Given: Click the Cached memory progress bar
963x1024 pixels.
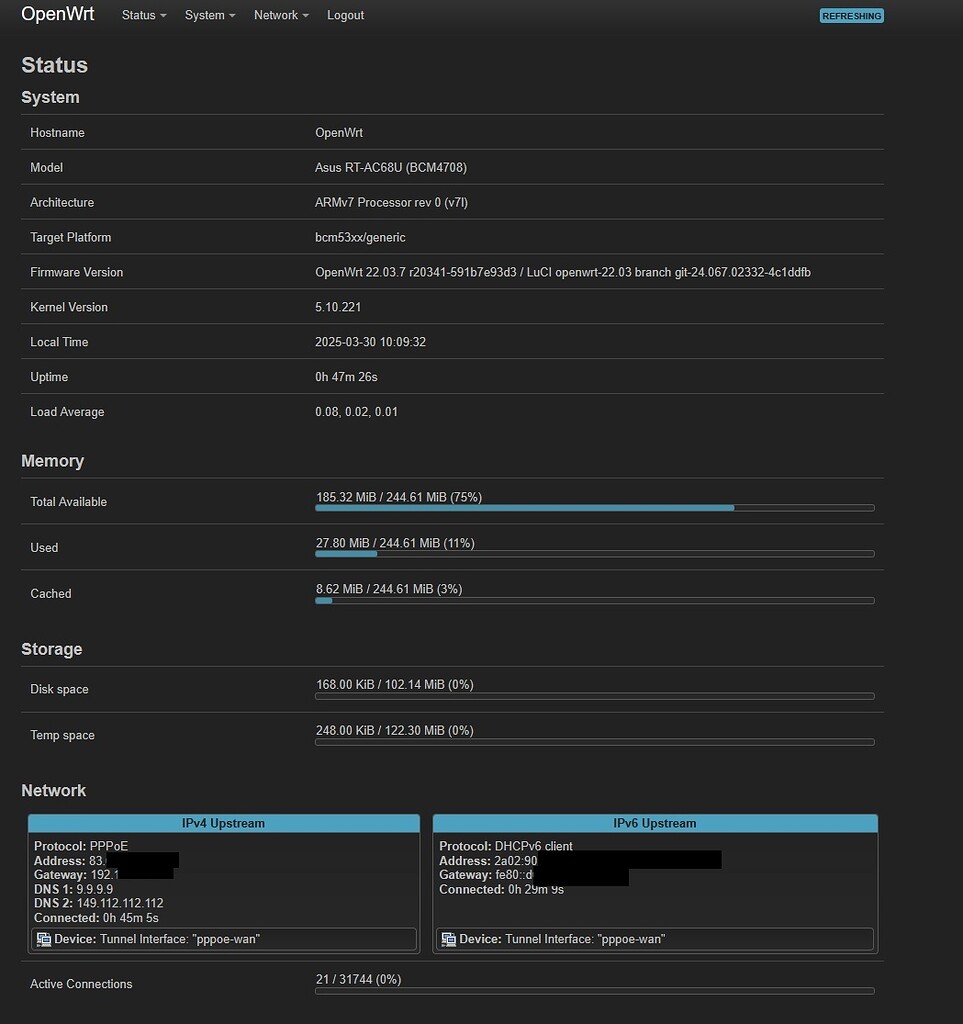Looking at the screenshot, I should tap(595, 600).
